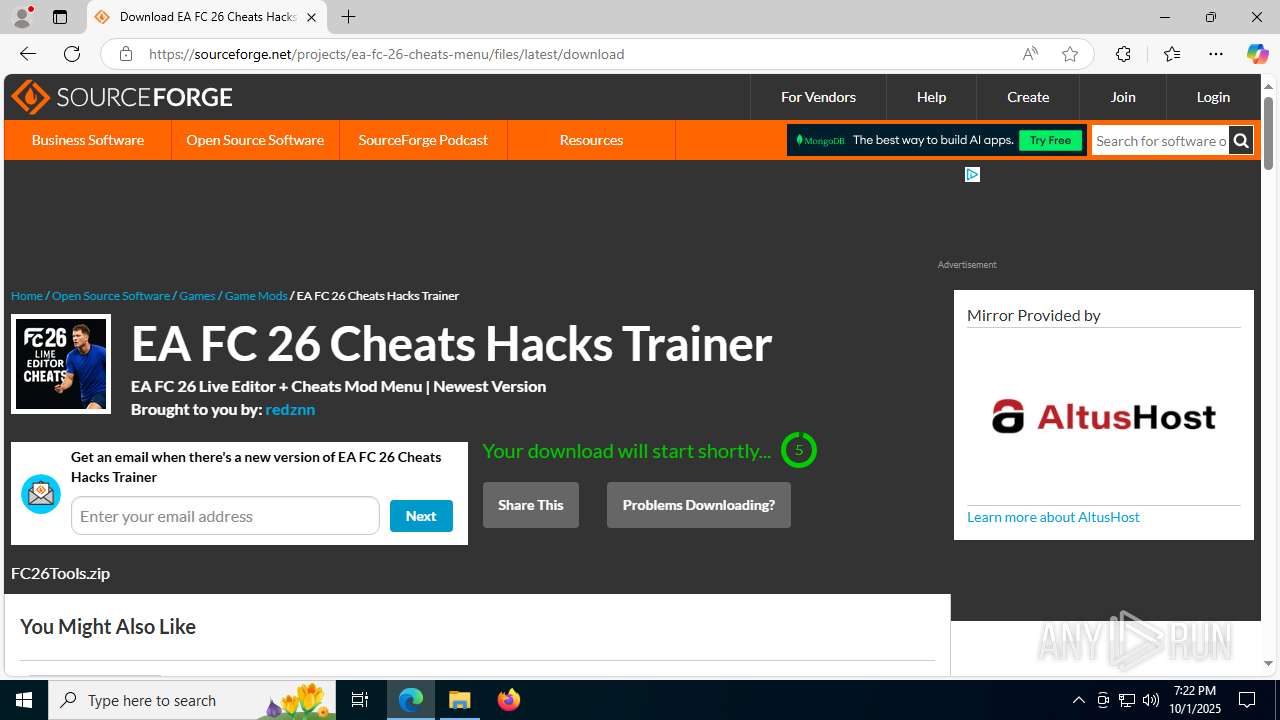Open Task View on taskbar
Screen dimensions: 1280x720
[x=360, y=700]
